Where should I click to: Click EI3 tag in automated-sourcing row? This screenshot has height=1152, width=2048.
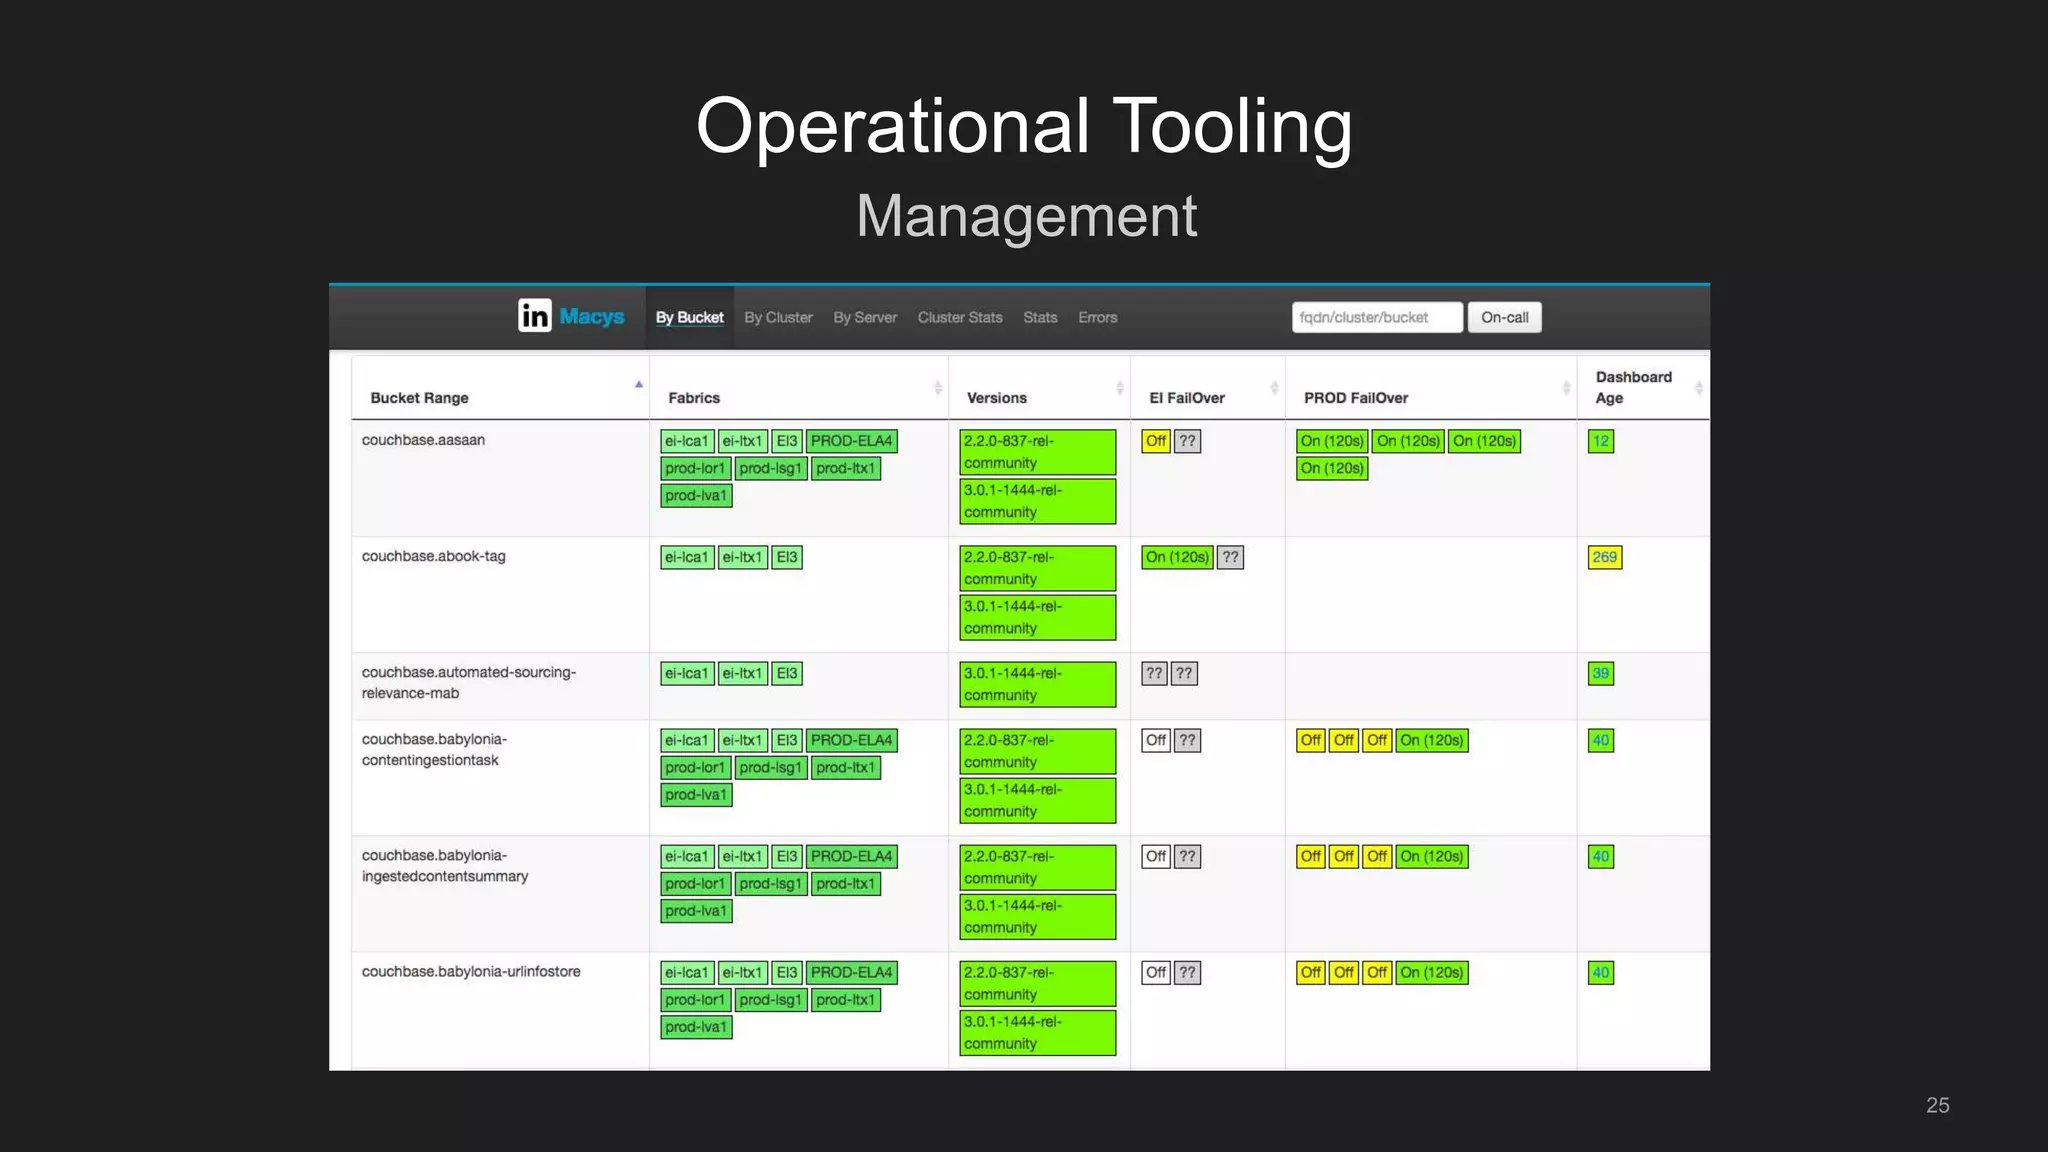787,674
